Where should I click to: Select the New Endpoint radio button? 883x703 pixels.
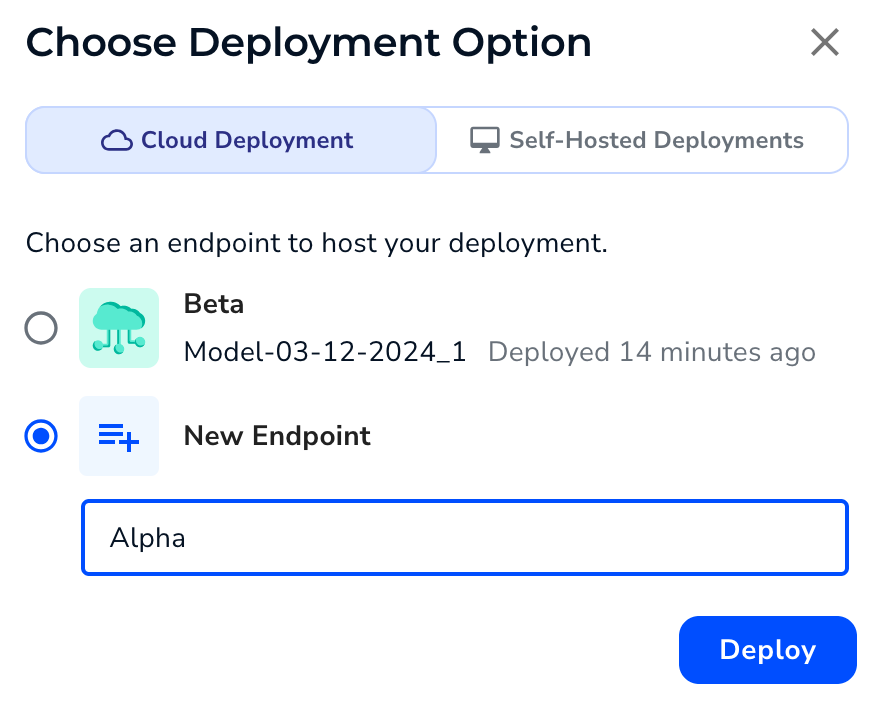pos(40,436)
